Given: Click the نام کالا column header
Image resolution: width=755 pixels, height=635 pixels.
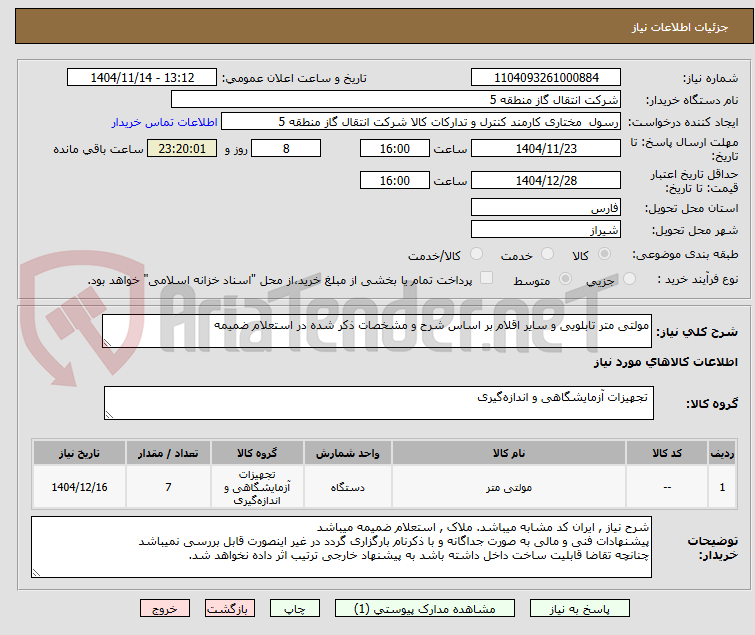Looking at the screenshot, I should (509, 454).
